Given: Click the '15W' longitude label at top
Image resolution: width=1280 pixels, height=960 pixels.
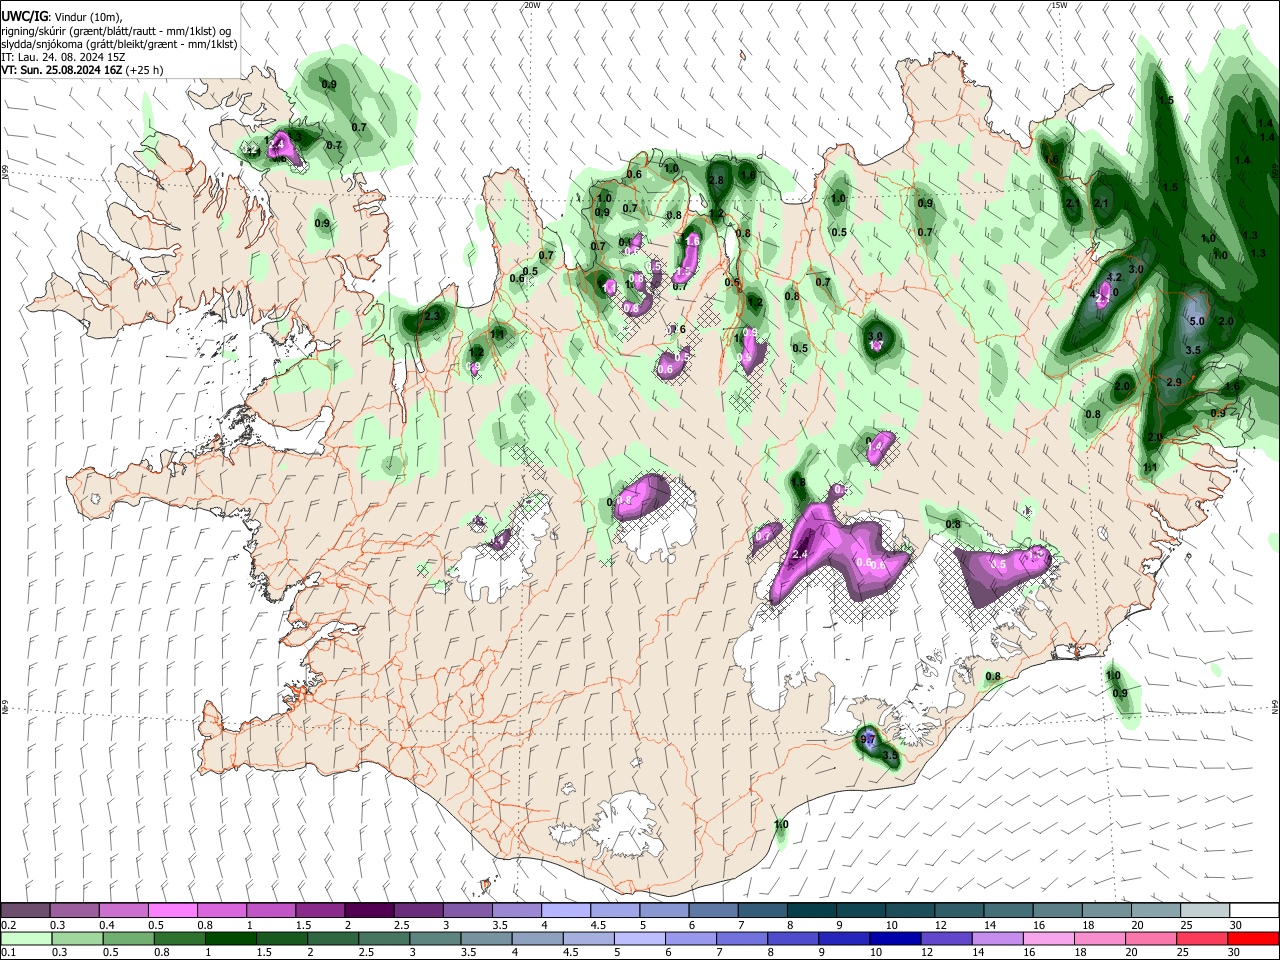Looking at the screenshot, I should tap(1059, 5).
